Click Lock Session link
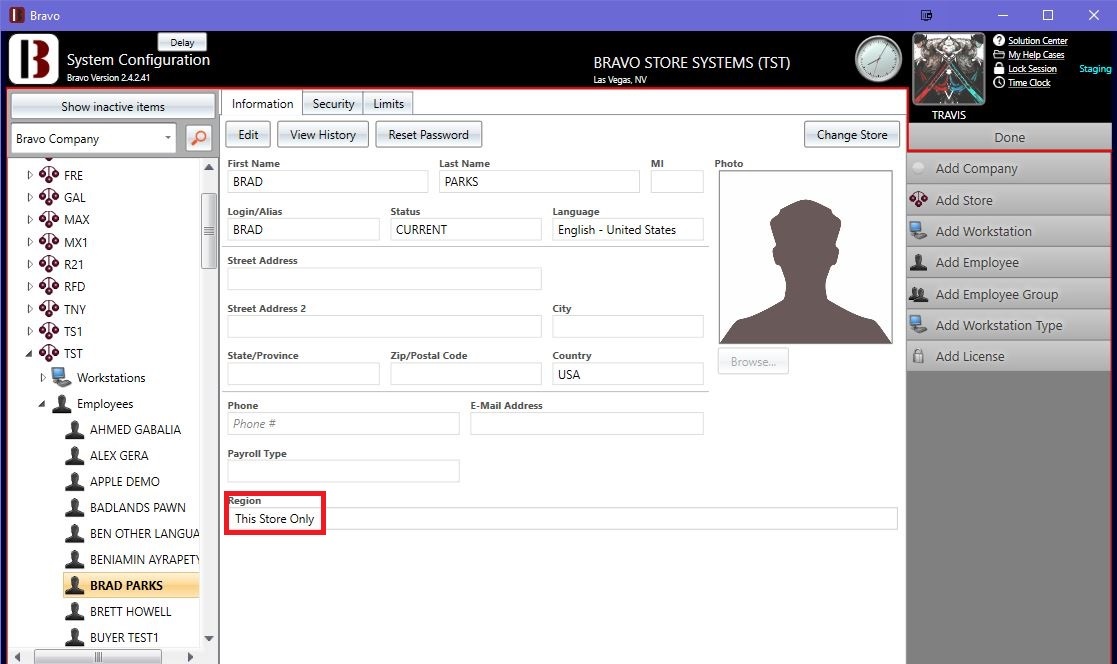1117x664 pixels. pyautogui.click(x=1032, y=69)
